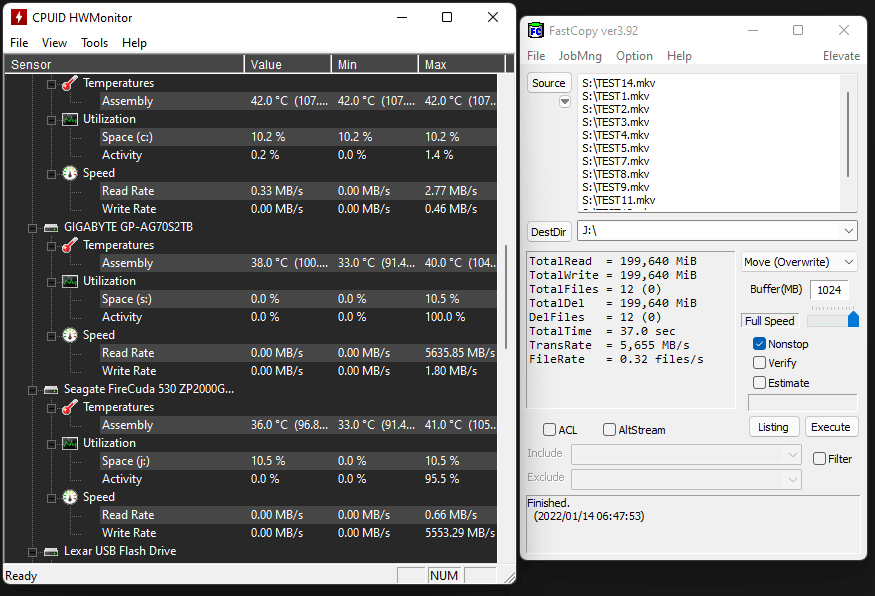Check the AltStream option

(x=609, y=430)
